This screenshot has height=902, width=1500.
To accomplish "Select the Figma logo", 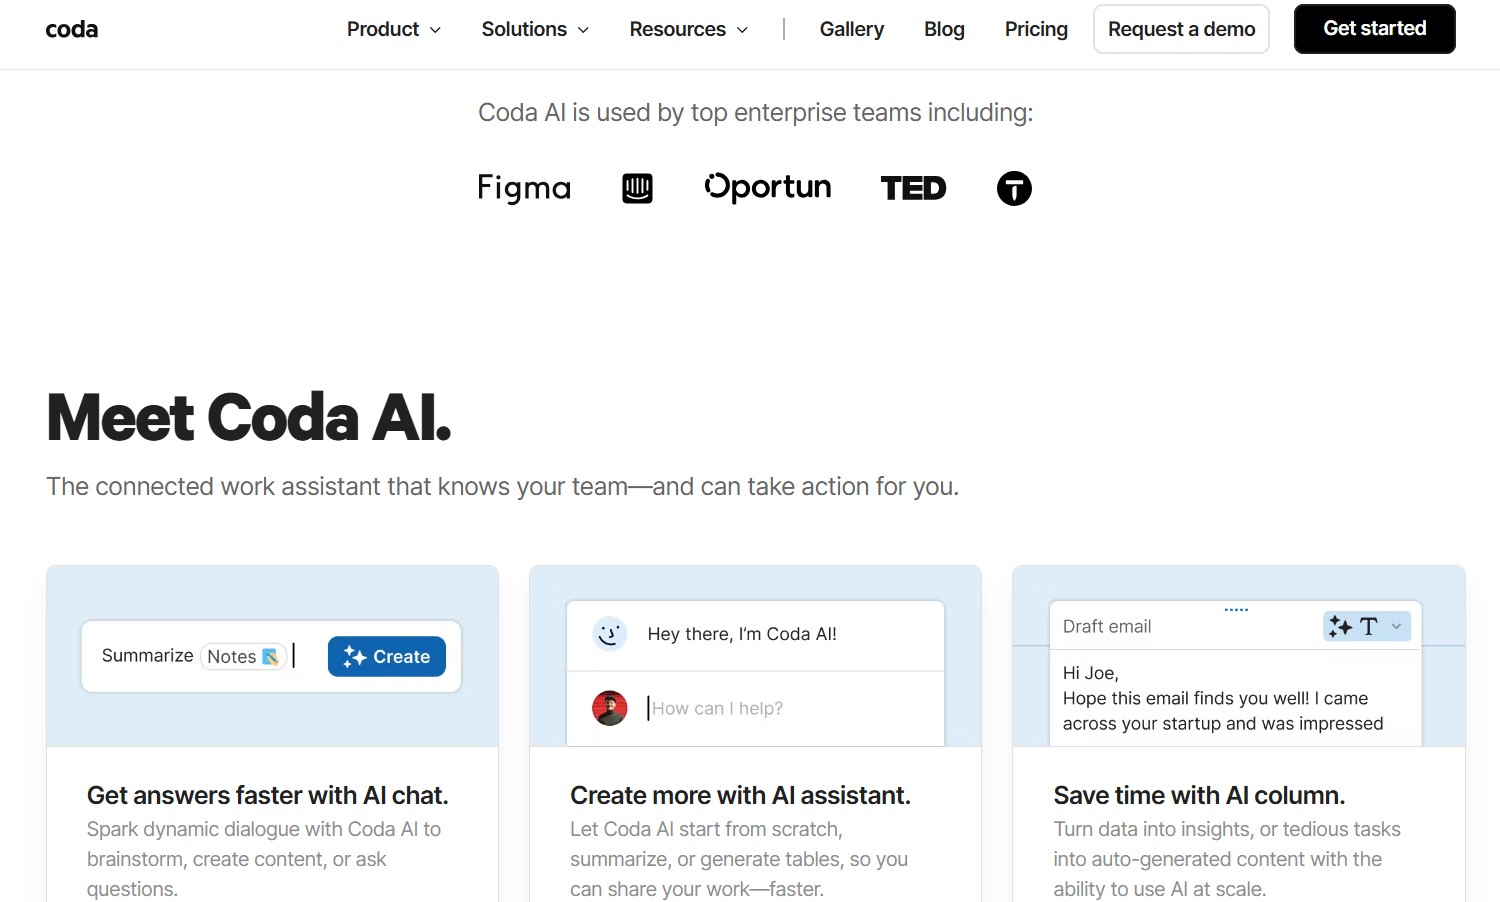I will tap(524, 188).
